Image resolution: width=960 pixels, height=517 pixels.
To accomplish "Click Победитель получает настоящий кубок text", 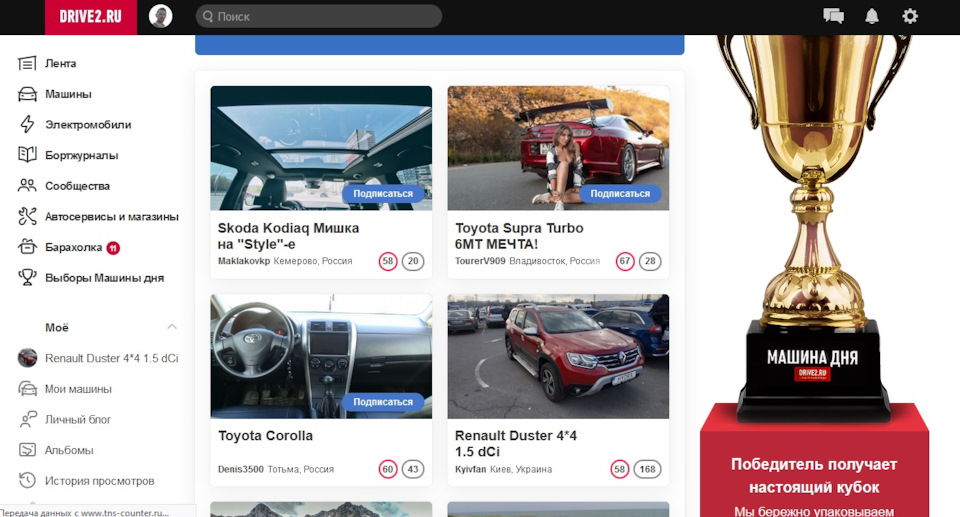I will pyautogui.click(x=814, y=476).
